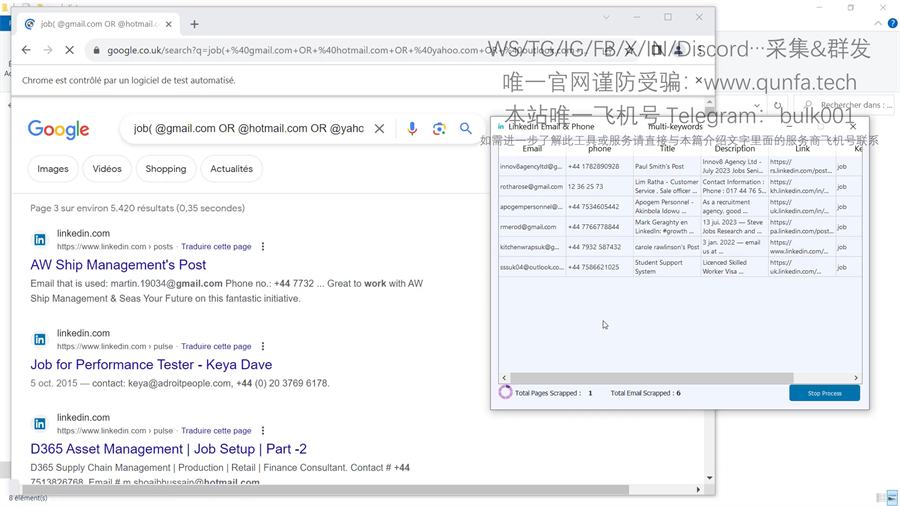Viewport: 900px width, 506px height.
Task: Click Chrome horizontal scrollbar right arrow
Action: (698, 489)
